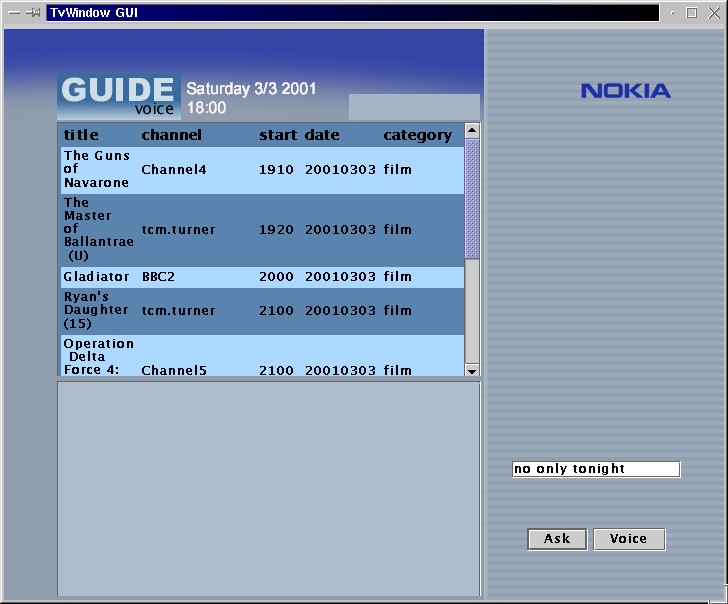Click the Ask button
This screenshot has height=604, width=728.
(557, 539)
